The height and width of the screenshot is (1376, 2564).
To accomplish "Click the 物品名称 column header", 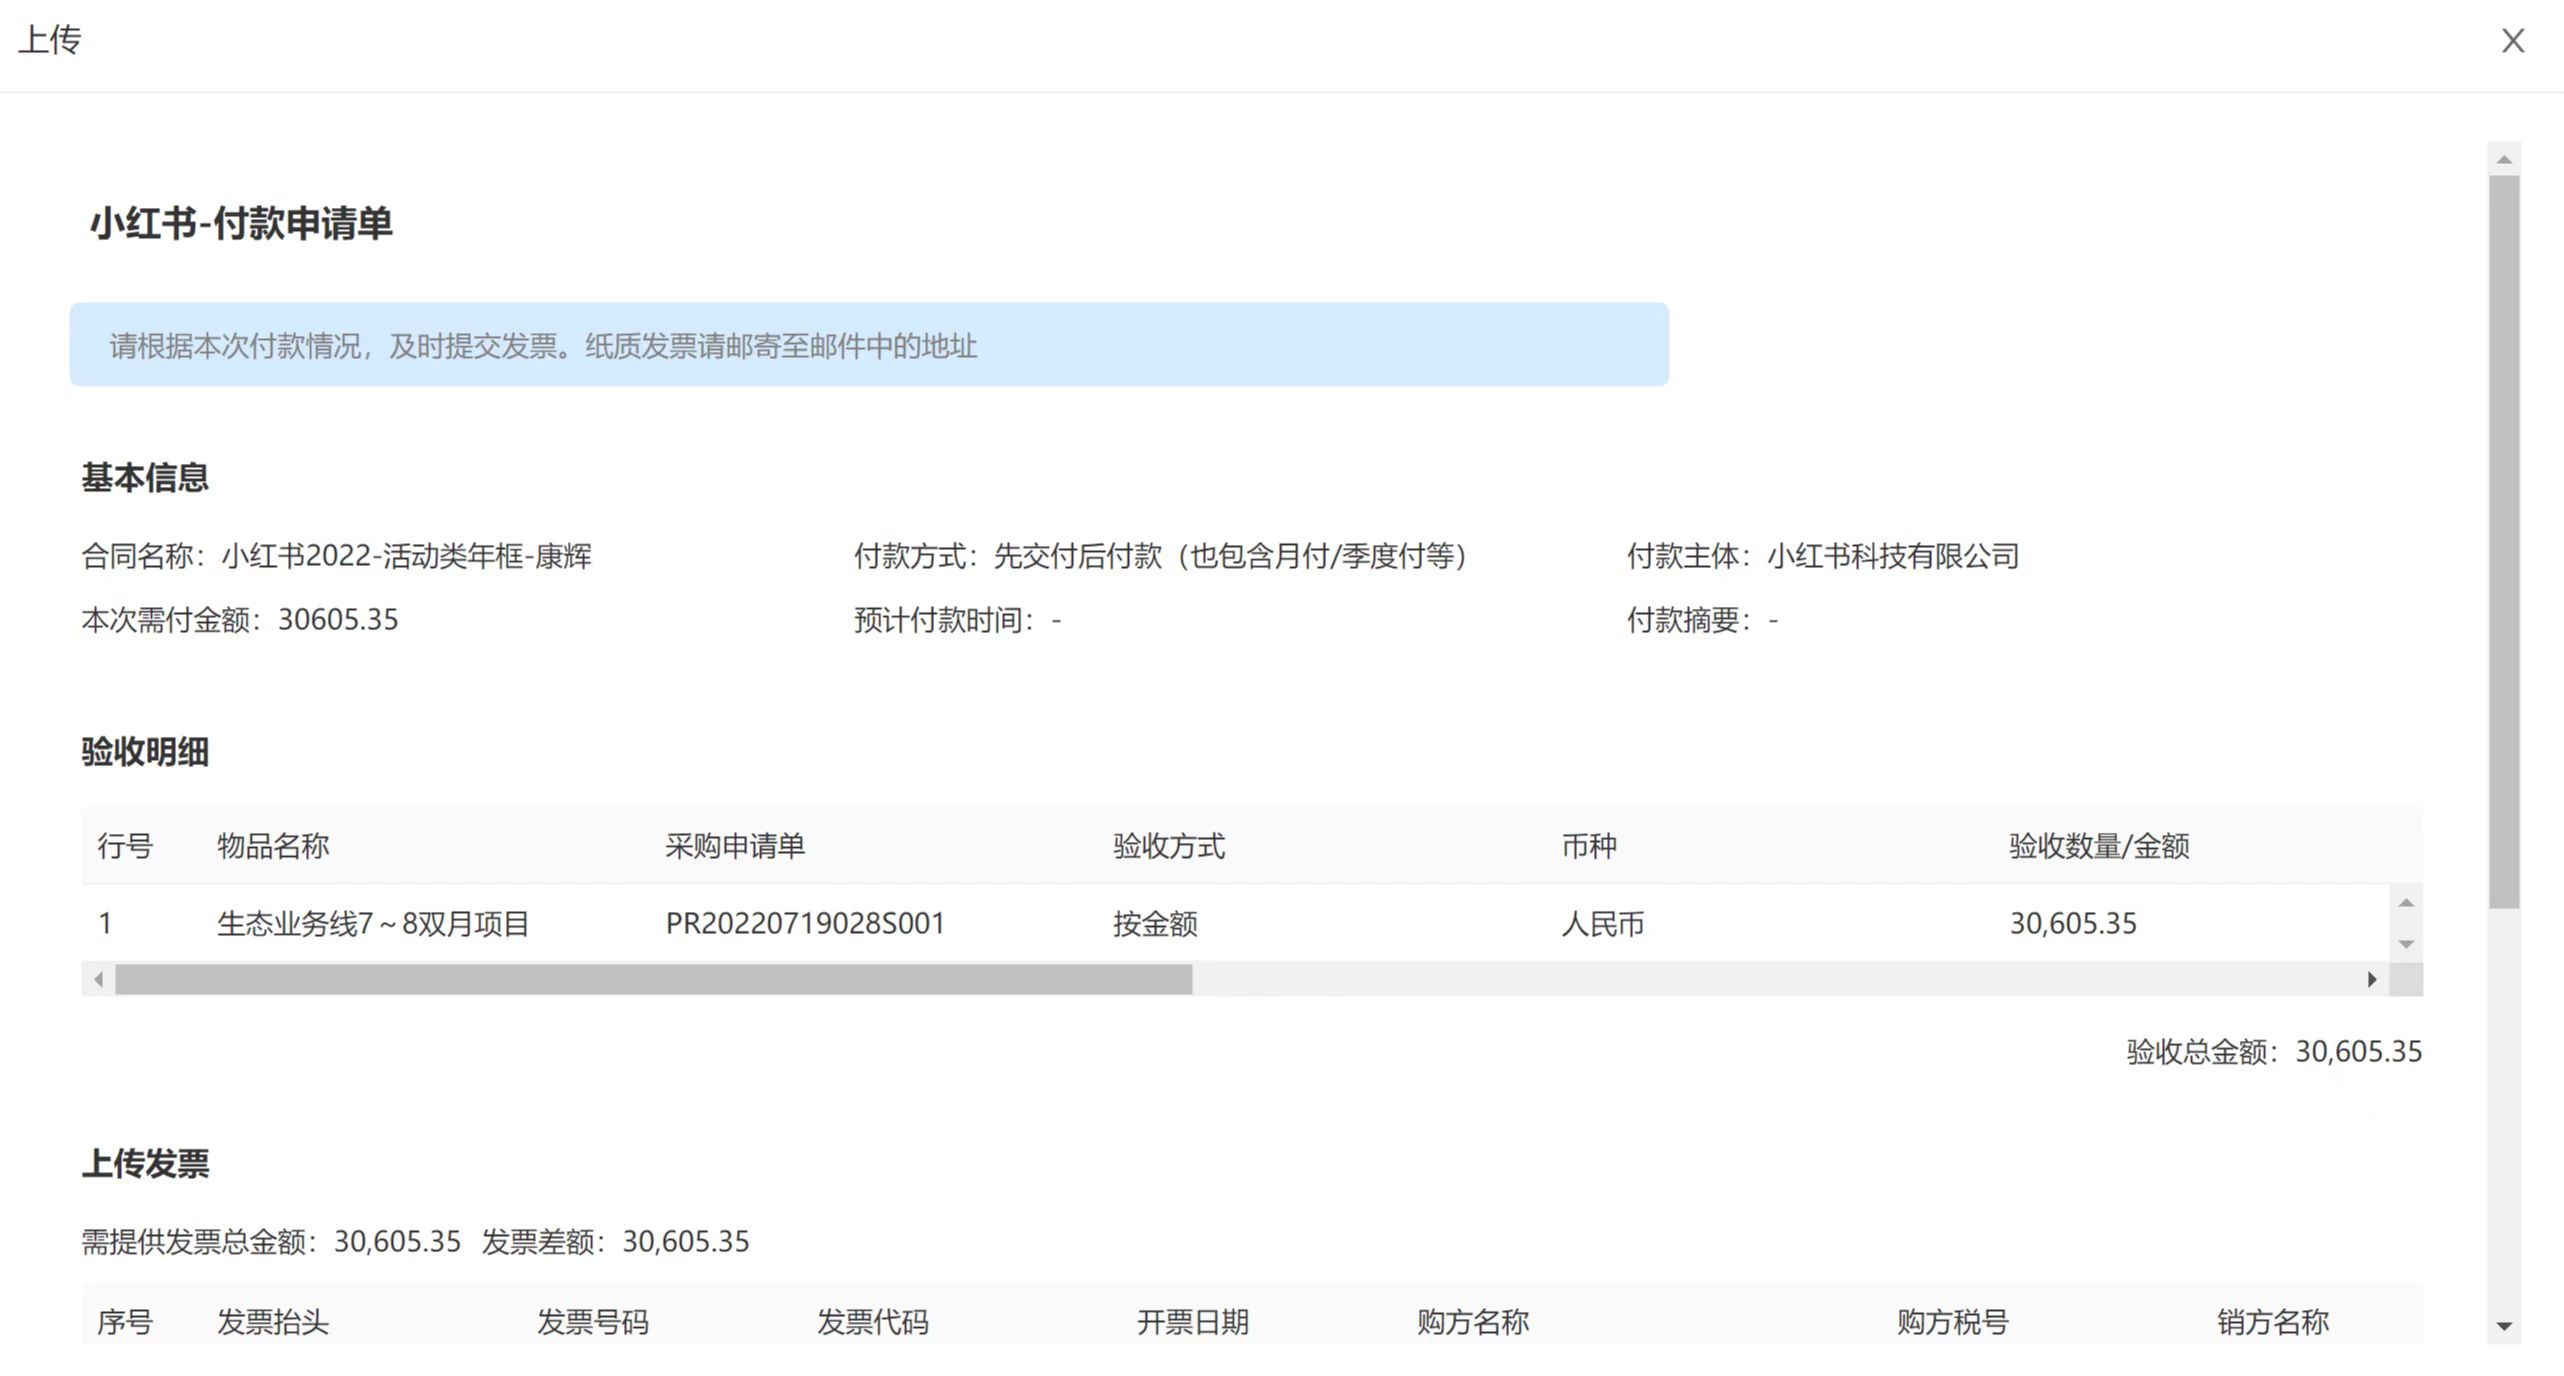I will point(273,846).
